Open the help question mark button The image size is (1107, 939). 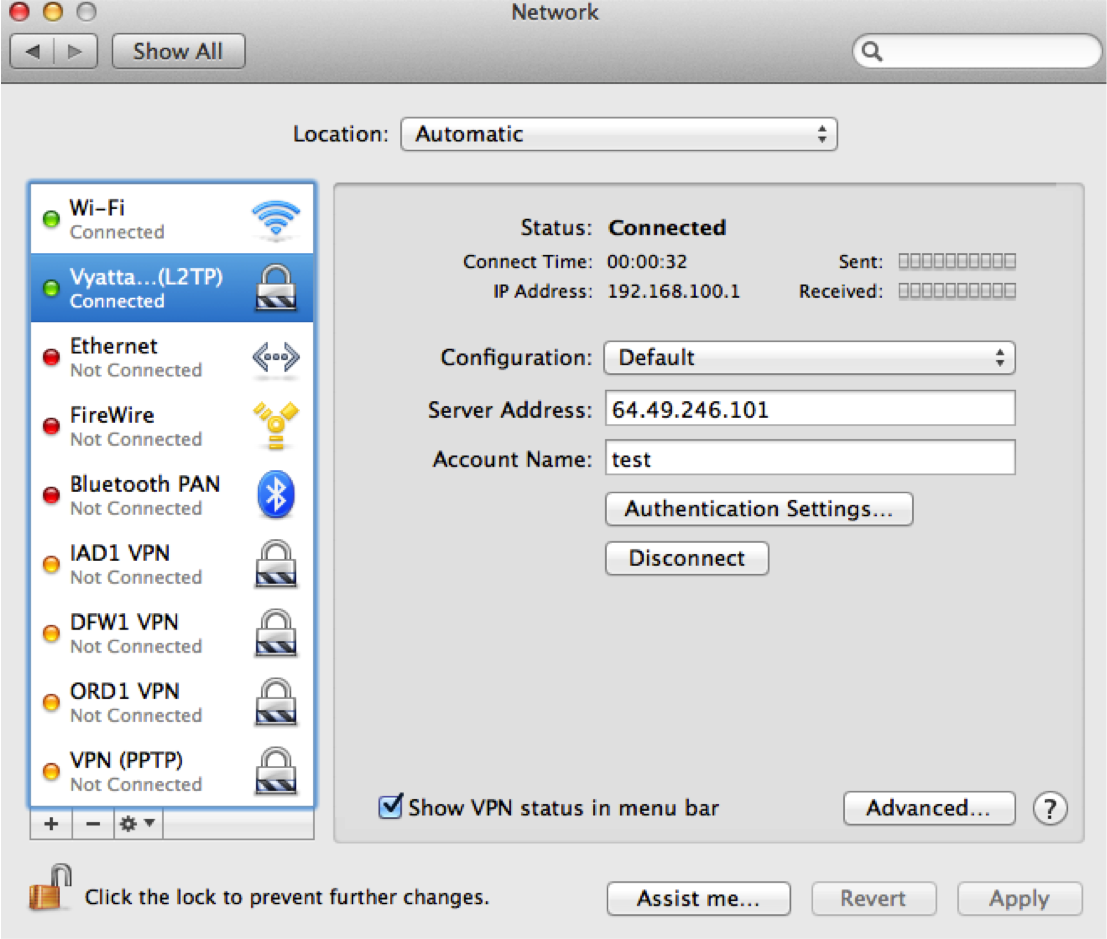(1050, 808)
